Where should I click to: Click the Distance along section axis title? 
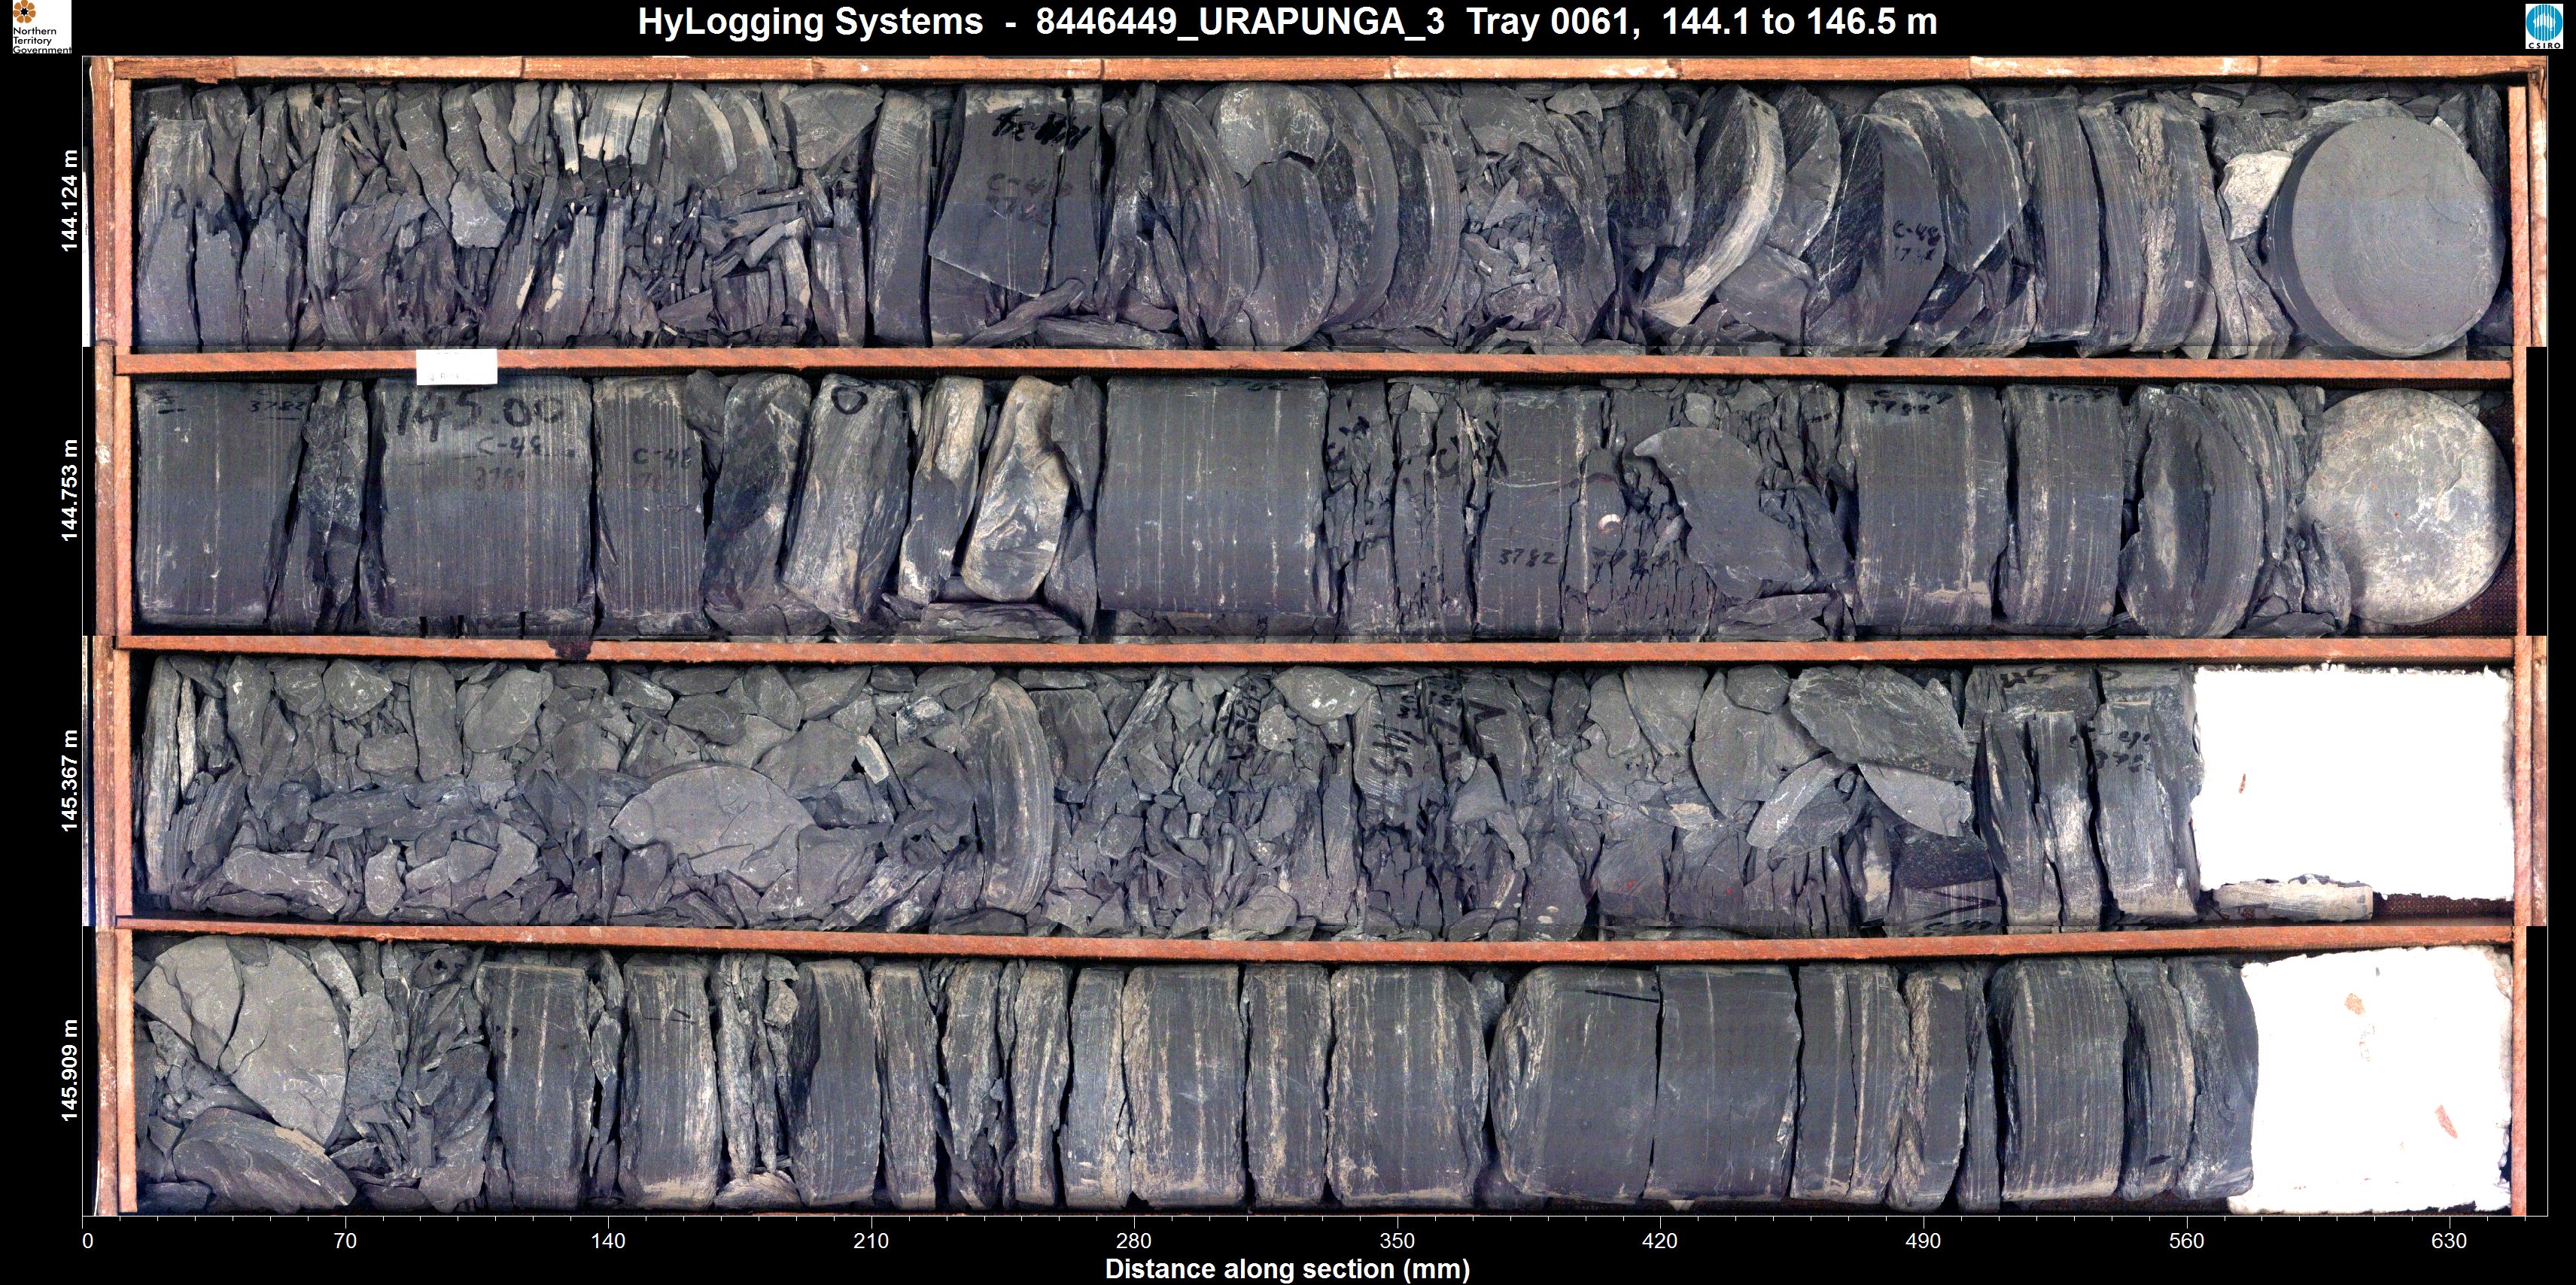point(1287,1269)
